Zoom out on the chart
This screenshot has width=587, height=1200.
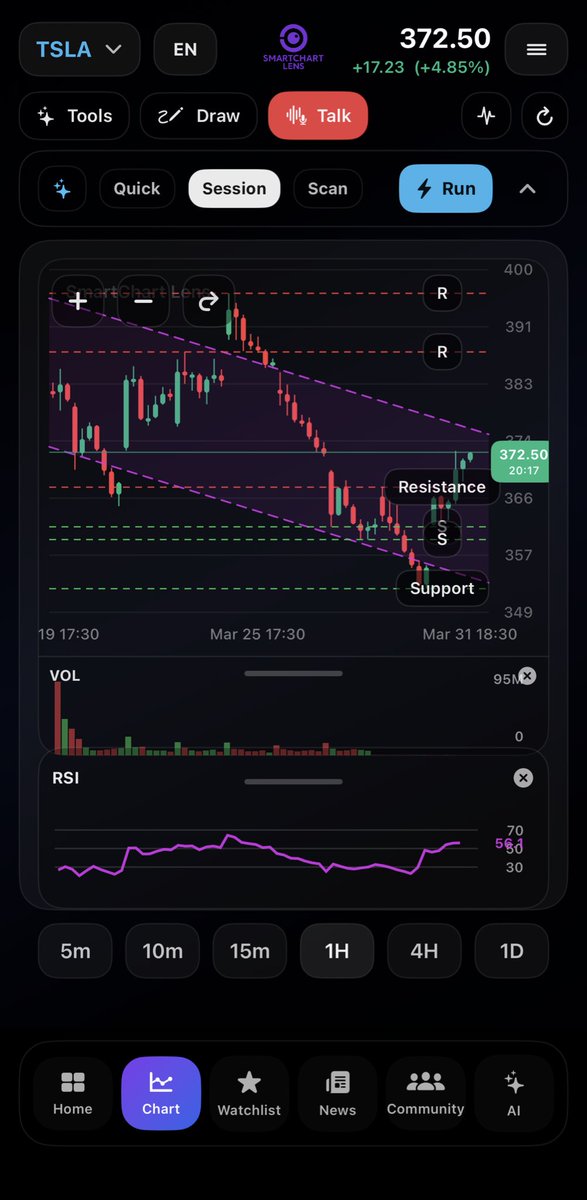click(143, 301)
